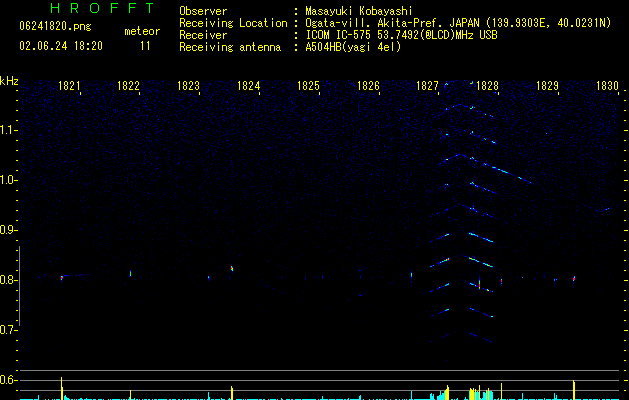Click the 0.6 kHz frequency label
Image resolution: width=629 pixels, height=400 pixels.
[x=8, y=380]
